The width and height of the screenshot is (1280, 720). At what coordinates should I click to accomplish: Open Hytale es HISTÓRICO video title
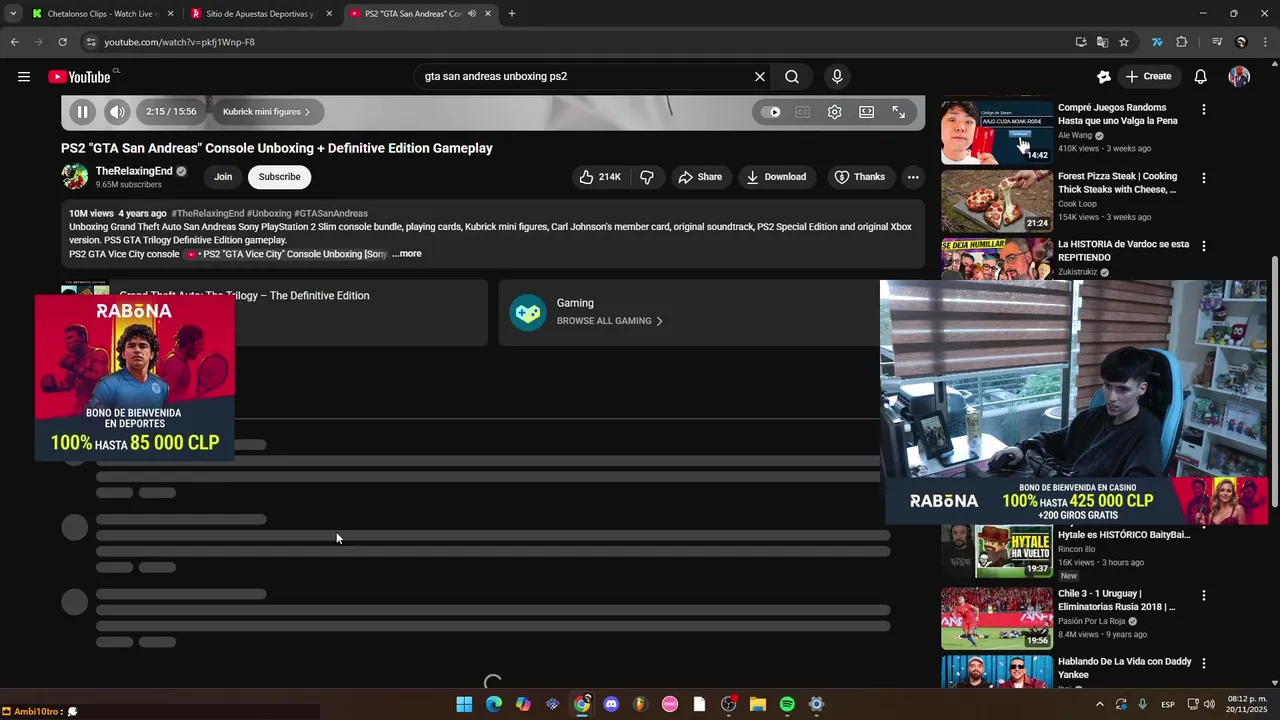click(1124, 535)
